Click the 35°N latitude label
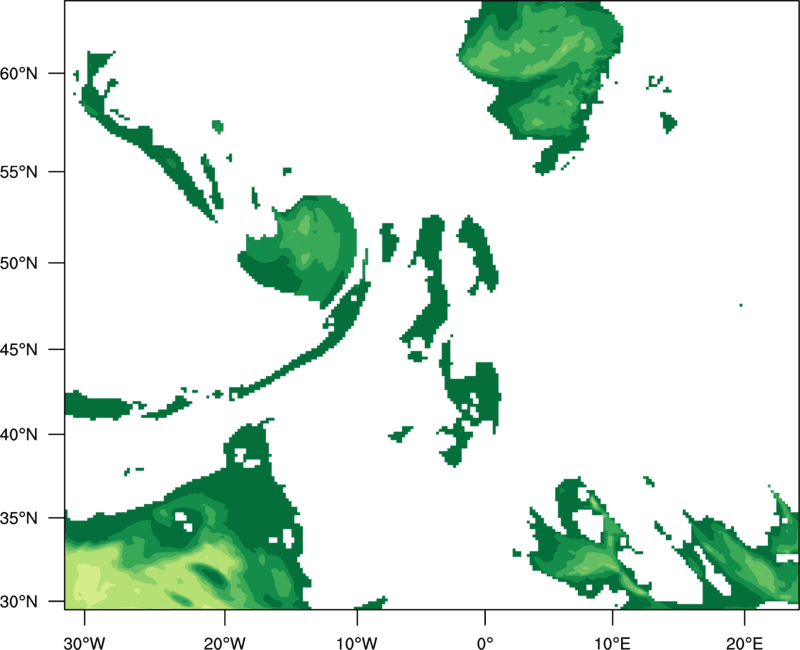The width and height of the screenshot is (800, 650). 19,518
